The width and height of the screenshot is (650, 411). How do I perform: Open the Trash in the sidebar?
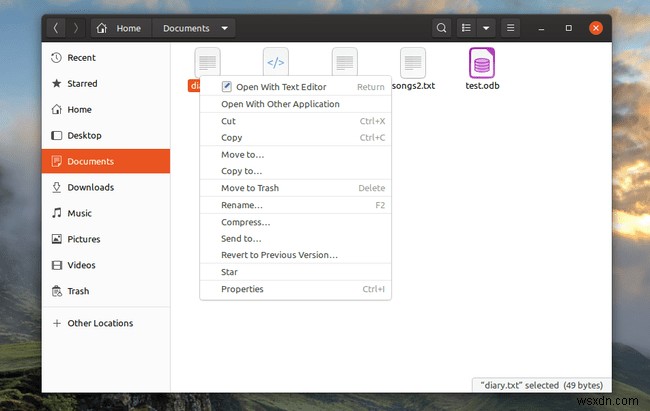click(x=78, y=291)
